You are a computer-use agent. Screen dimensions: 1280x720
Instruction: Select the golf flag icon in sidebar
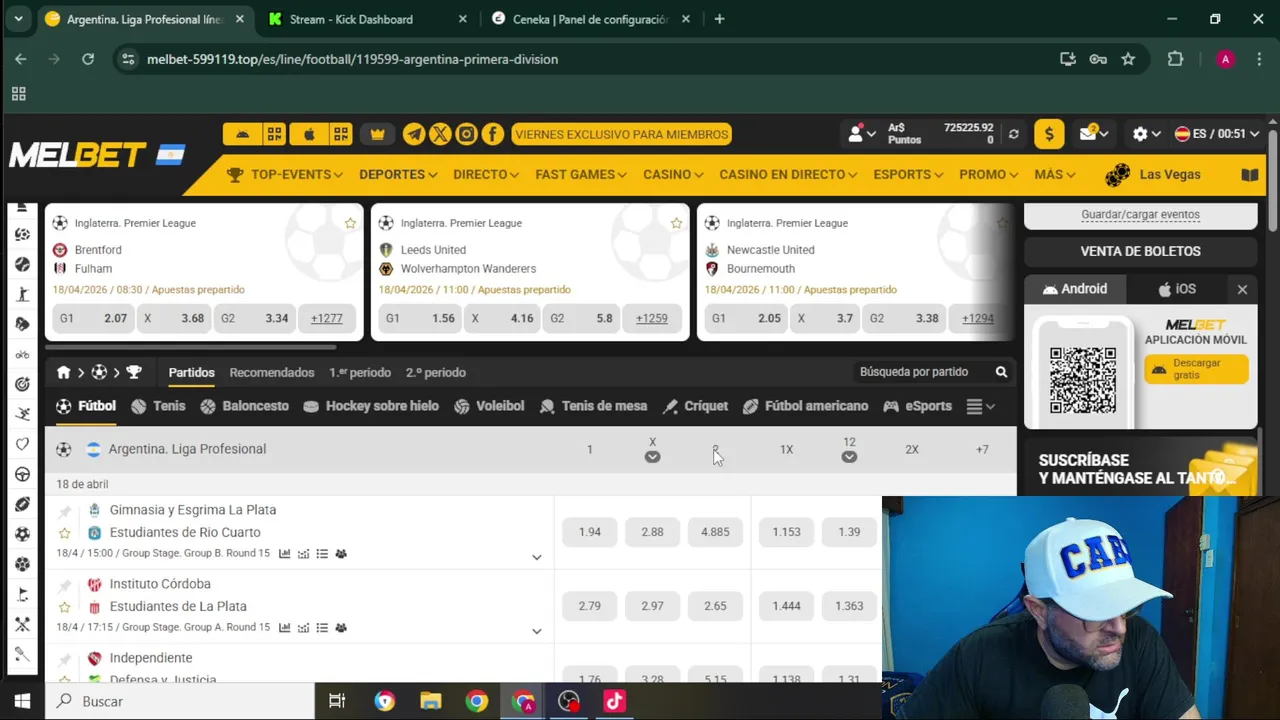point(22,594)
